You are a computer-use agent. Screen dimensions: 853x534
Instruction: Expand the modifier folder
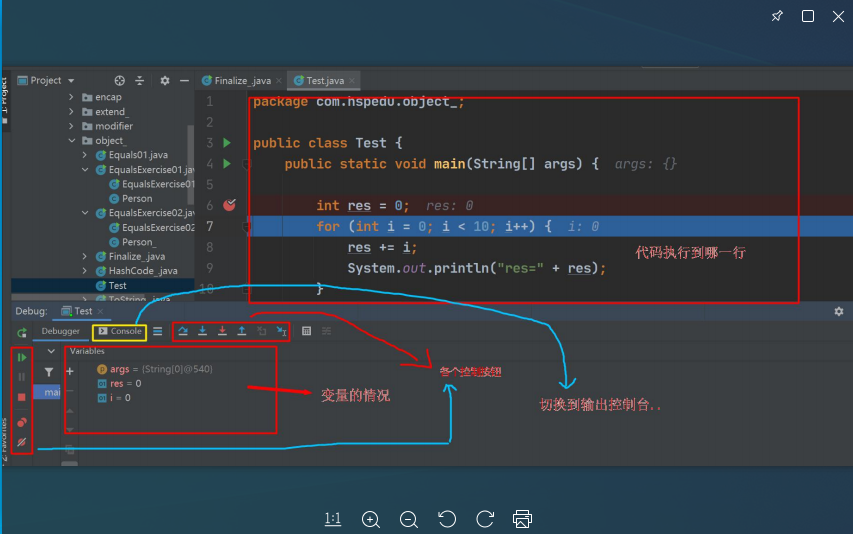point(71,126)
